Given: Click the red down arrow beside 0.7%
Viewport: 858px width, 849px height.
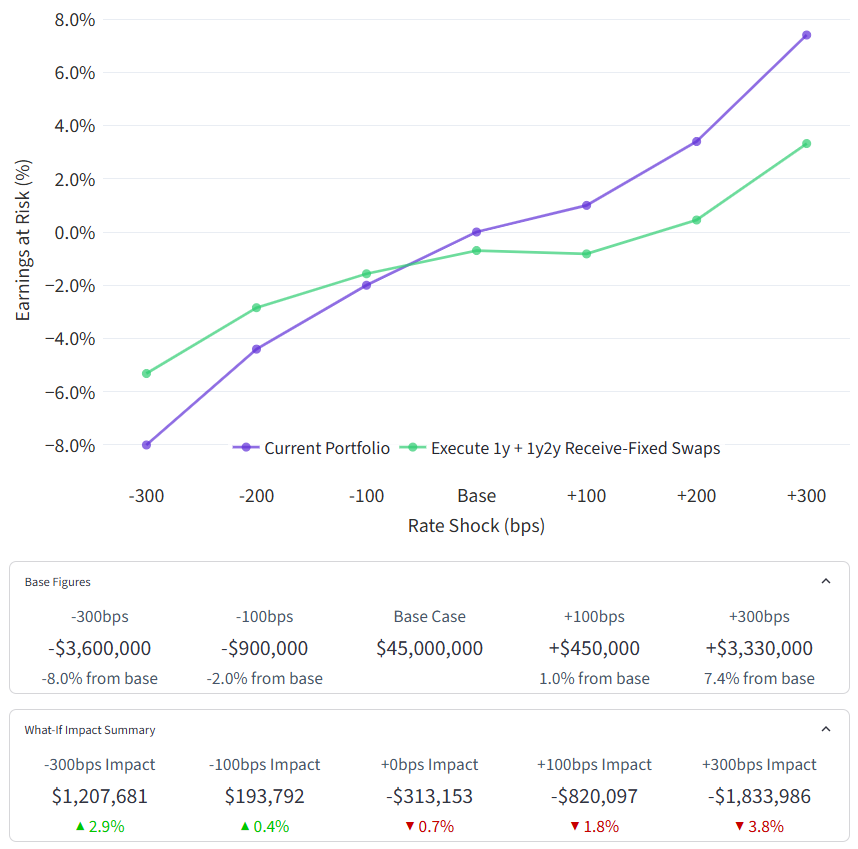Looking at the screenshot, I should pos(410,827).
